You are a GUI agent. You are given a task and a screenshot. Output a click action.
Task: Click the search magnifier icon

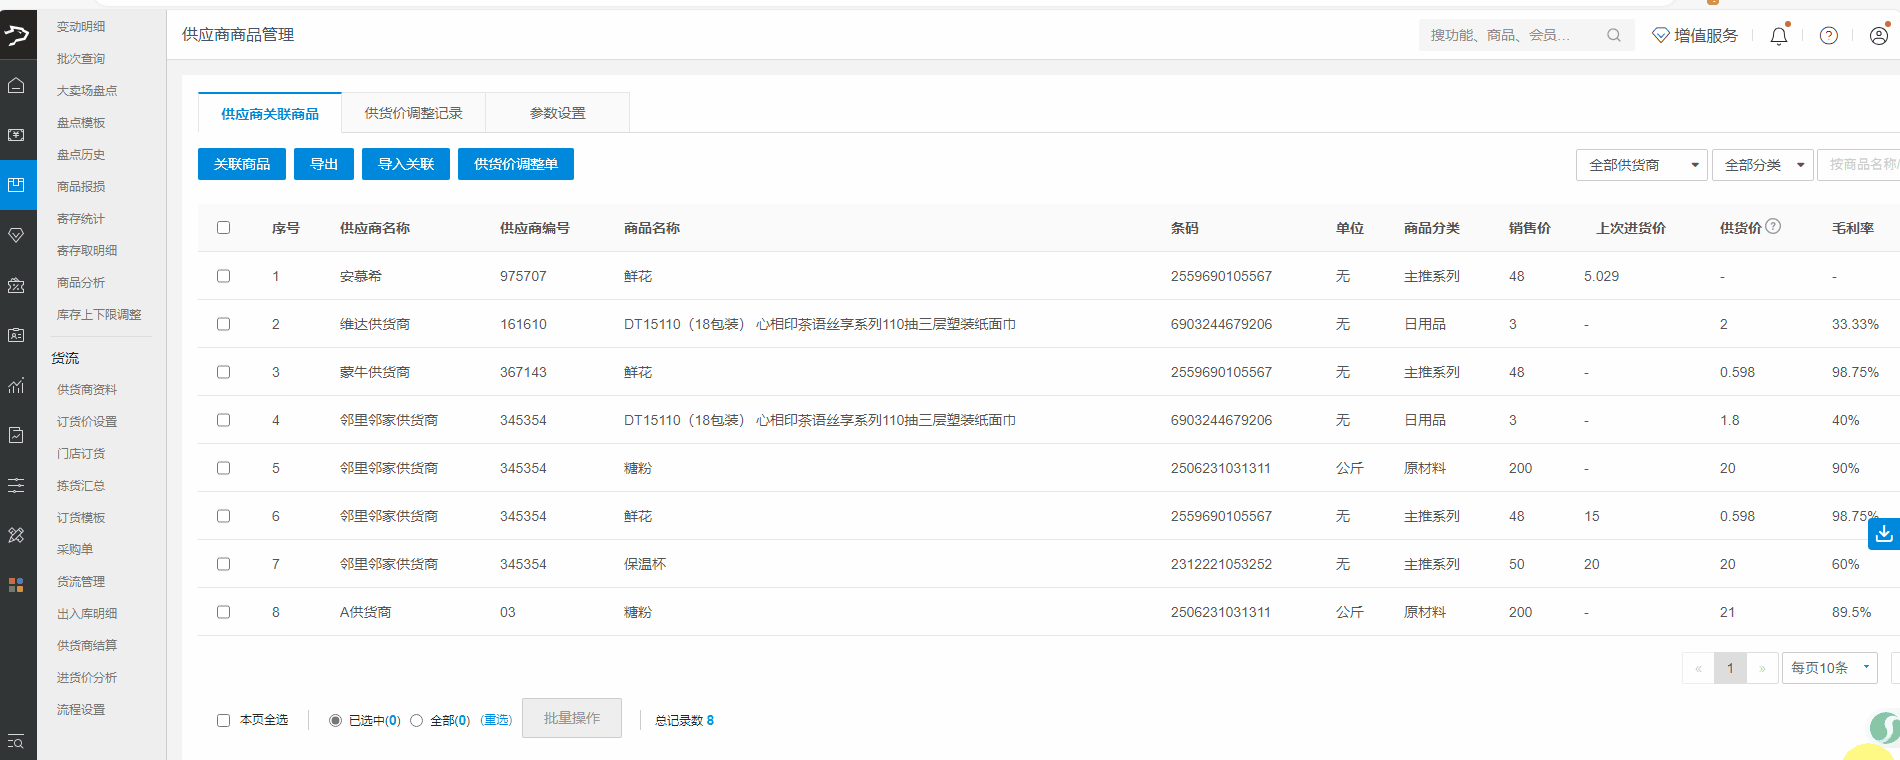(1613, 35)
